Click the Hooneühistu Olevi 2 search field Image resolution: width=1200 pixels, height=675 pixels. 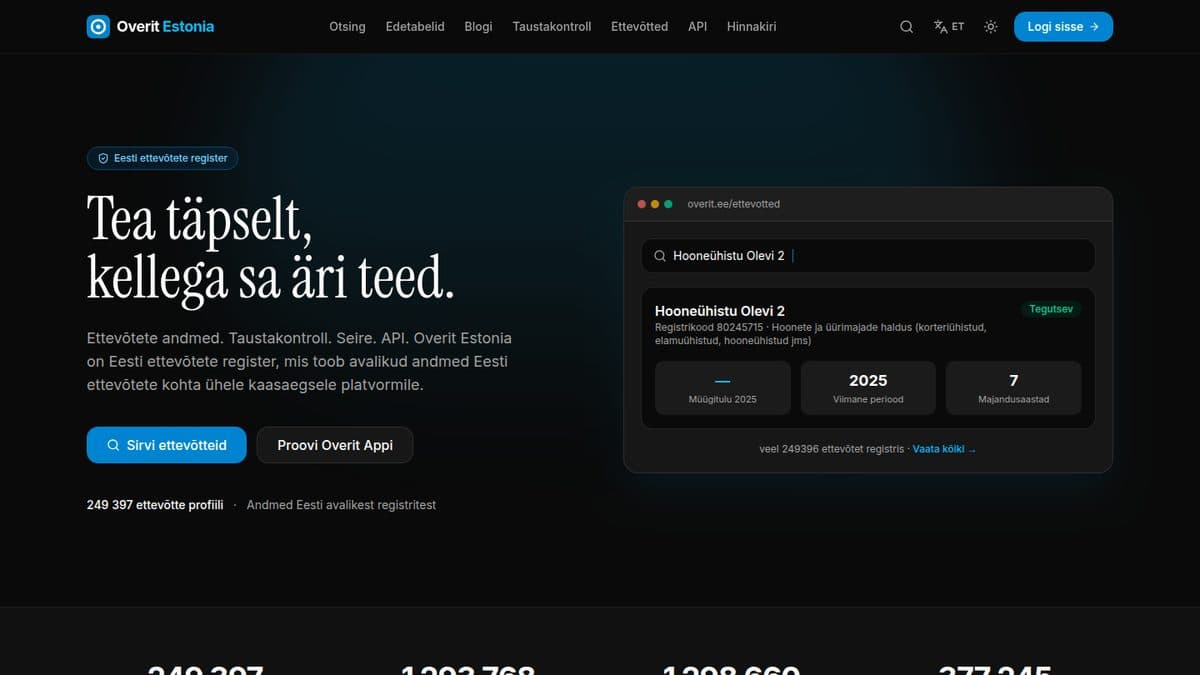[x=868, y=256]
